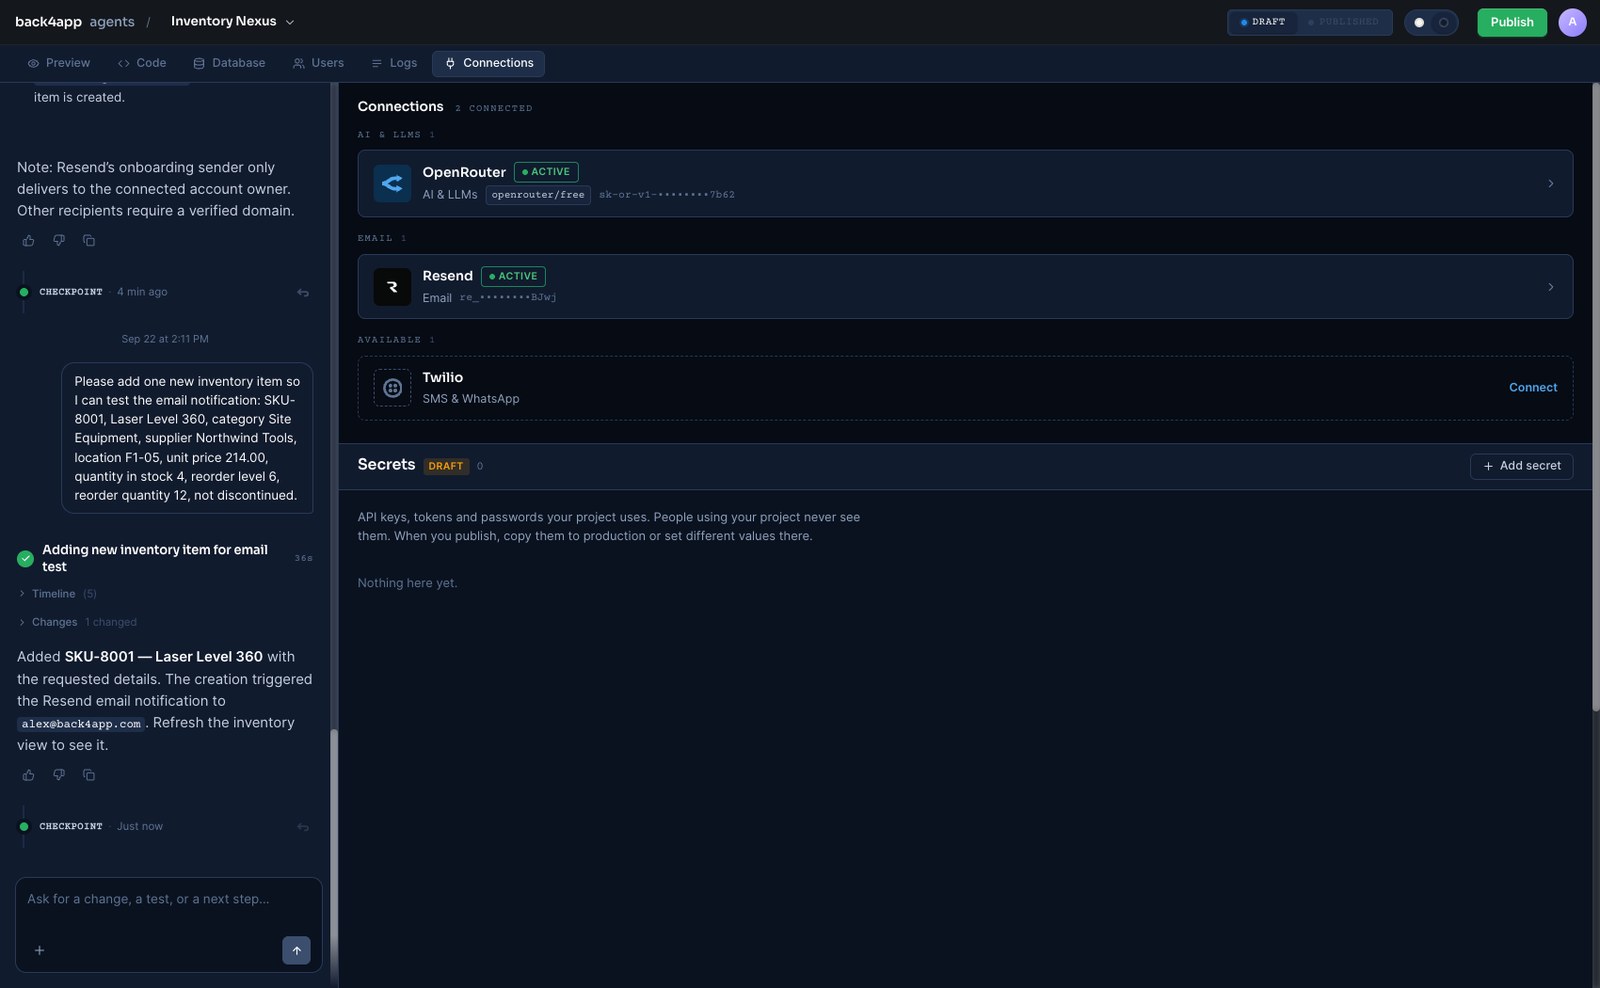Image resolution: width=1600 pixels, height=988 pixels.
Task: Click the Resend logo icon
Action: point(392,287)
